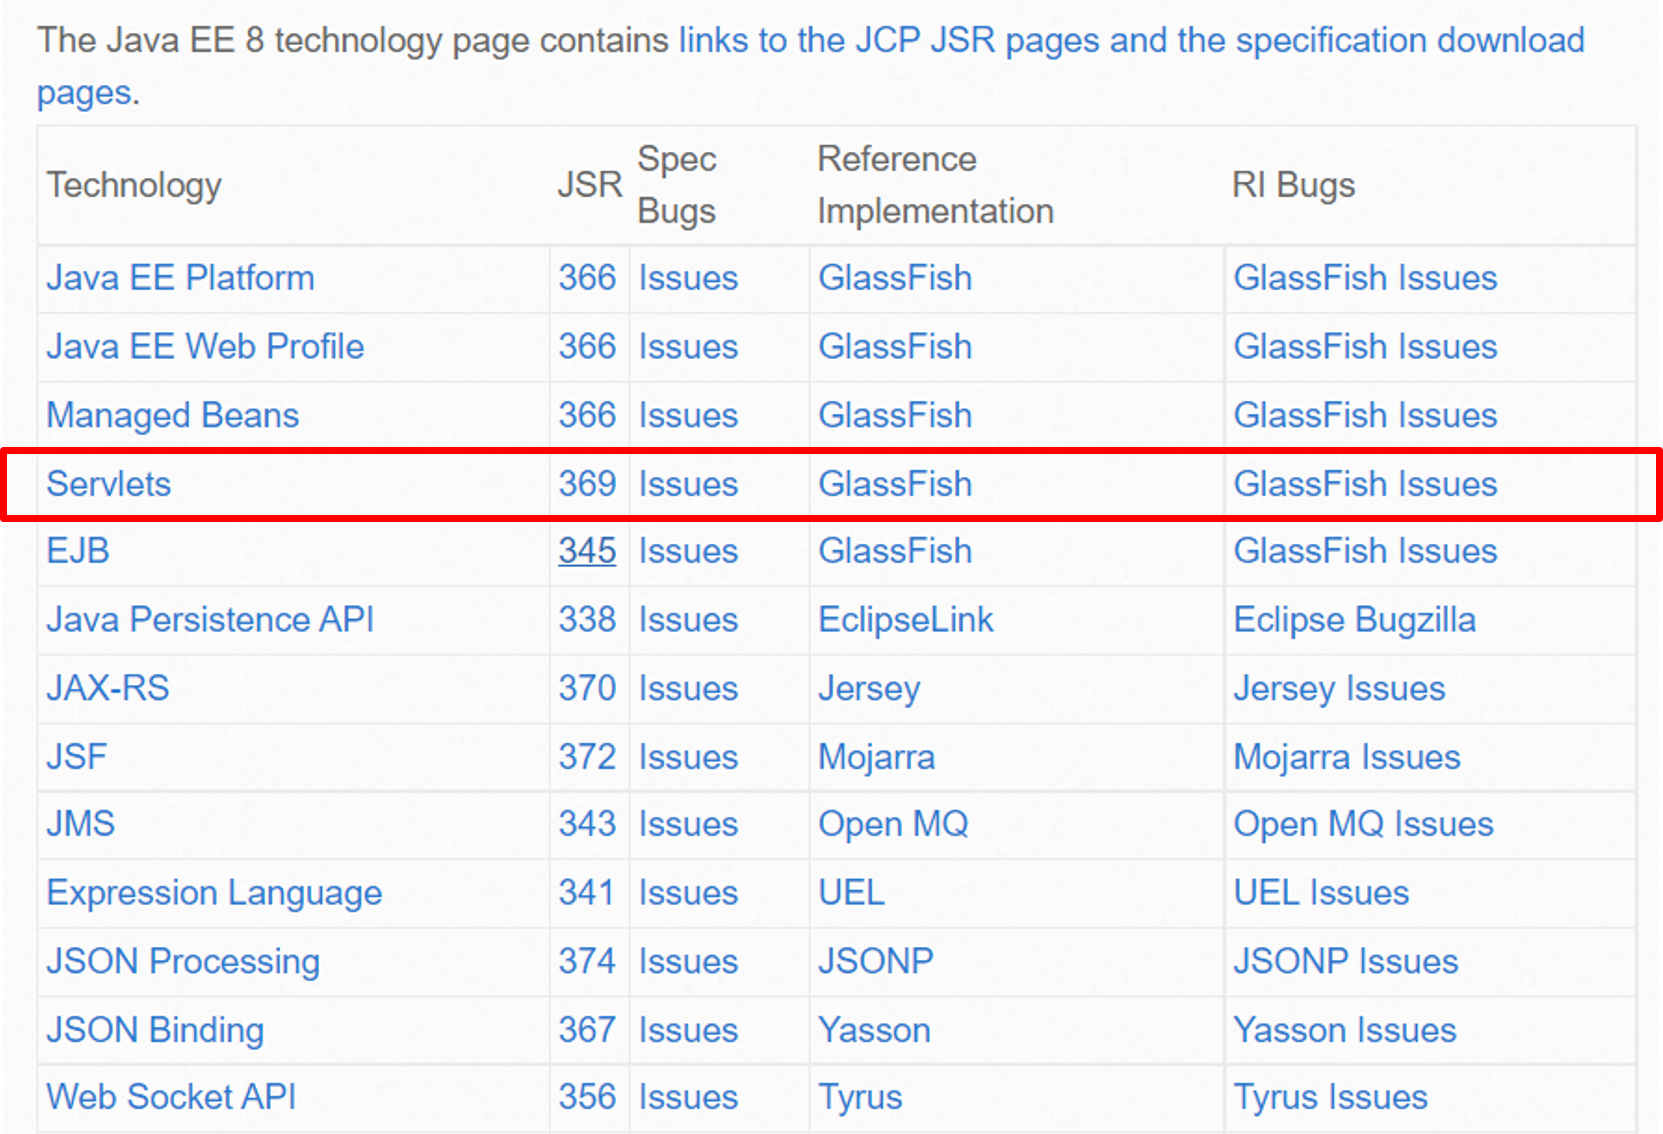Open the JSONP reference implementation link
The height and width of the screenshot is (1134, 1663).
pos(875,961)
